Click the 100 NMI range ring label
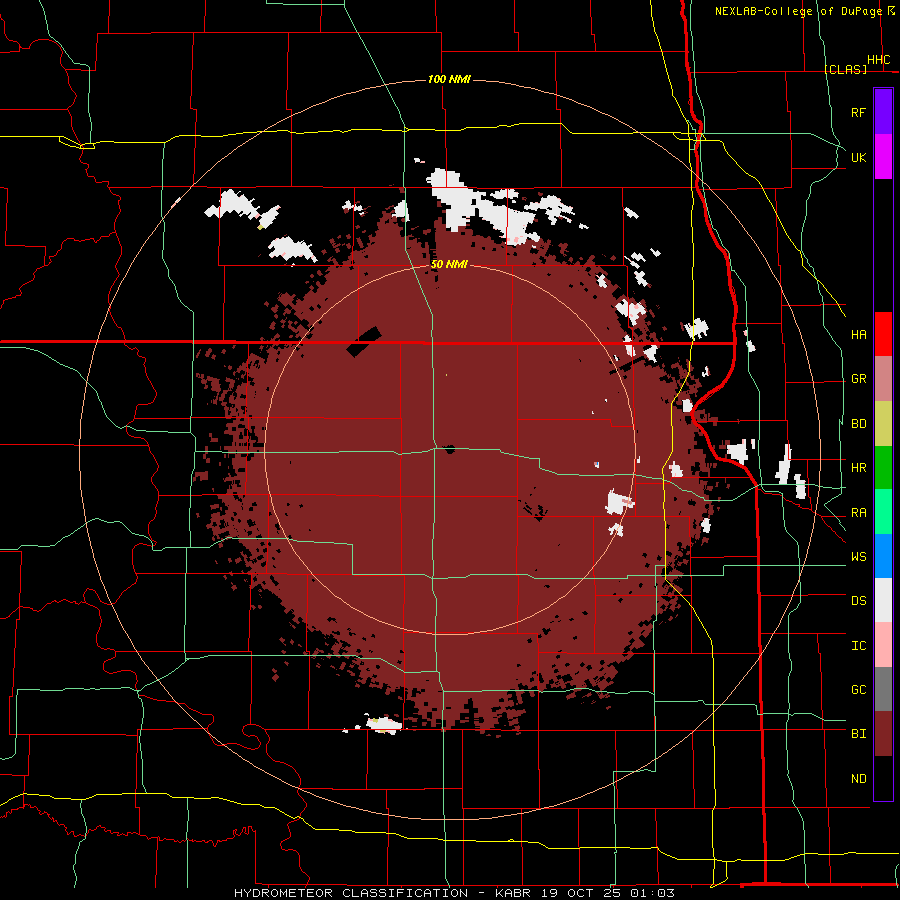This screenshot has height=900, width=900. [449, 79]
